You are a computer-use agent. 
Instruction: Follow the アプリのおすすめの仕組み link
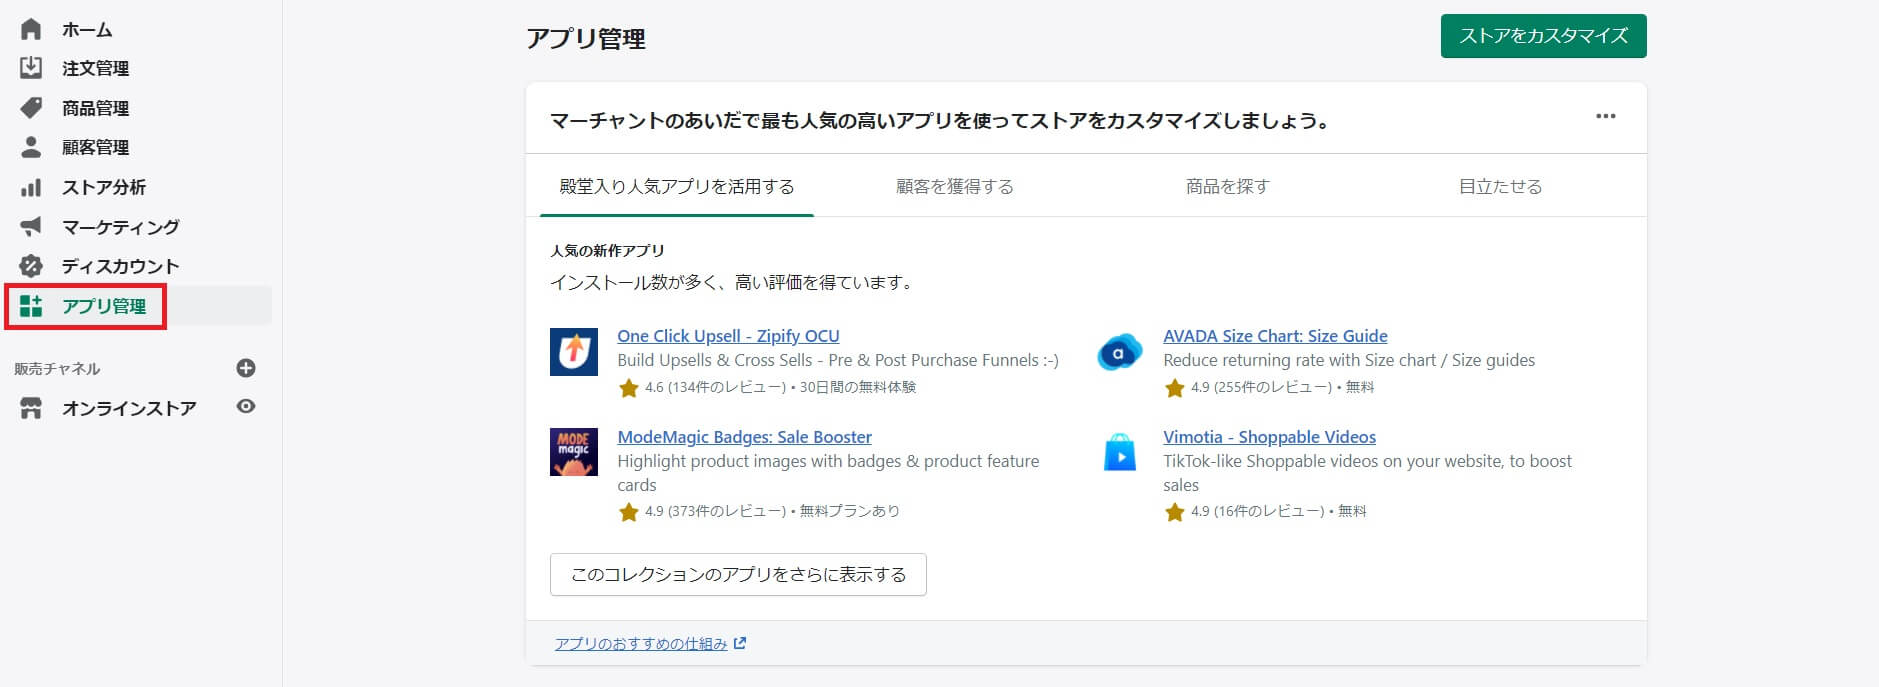click(x=641, y=644)
